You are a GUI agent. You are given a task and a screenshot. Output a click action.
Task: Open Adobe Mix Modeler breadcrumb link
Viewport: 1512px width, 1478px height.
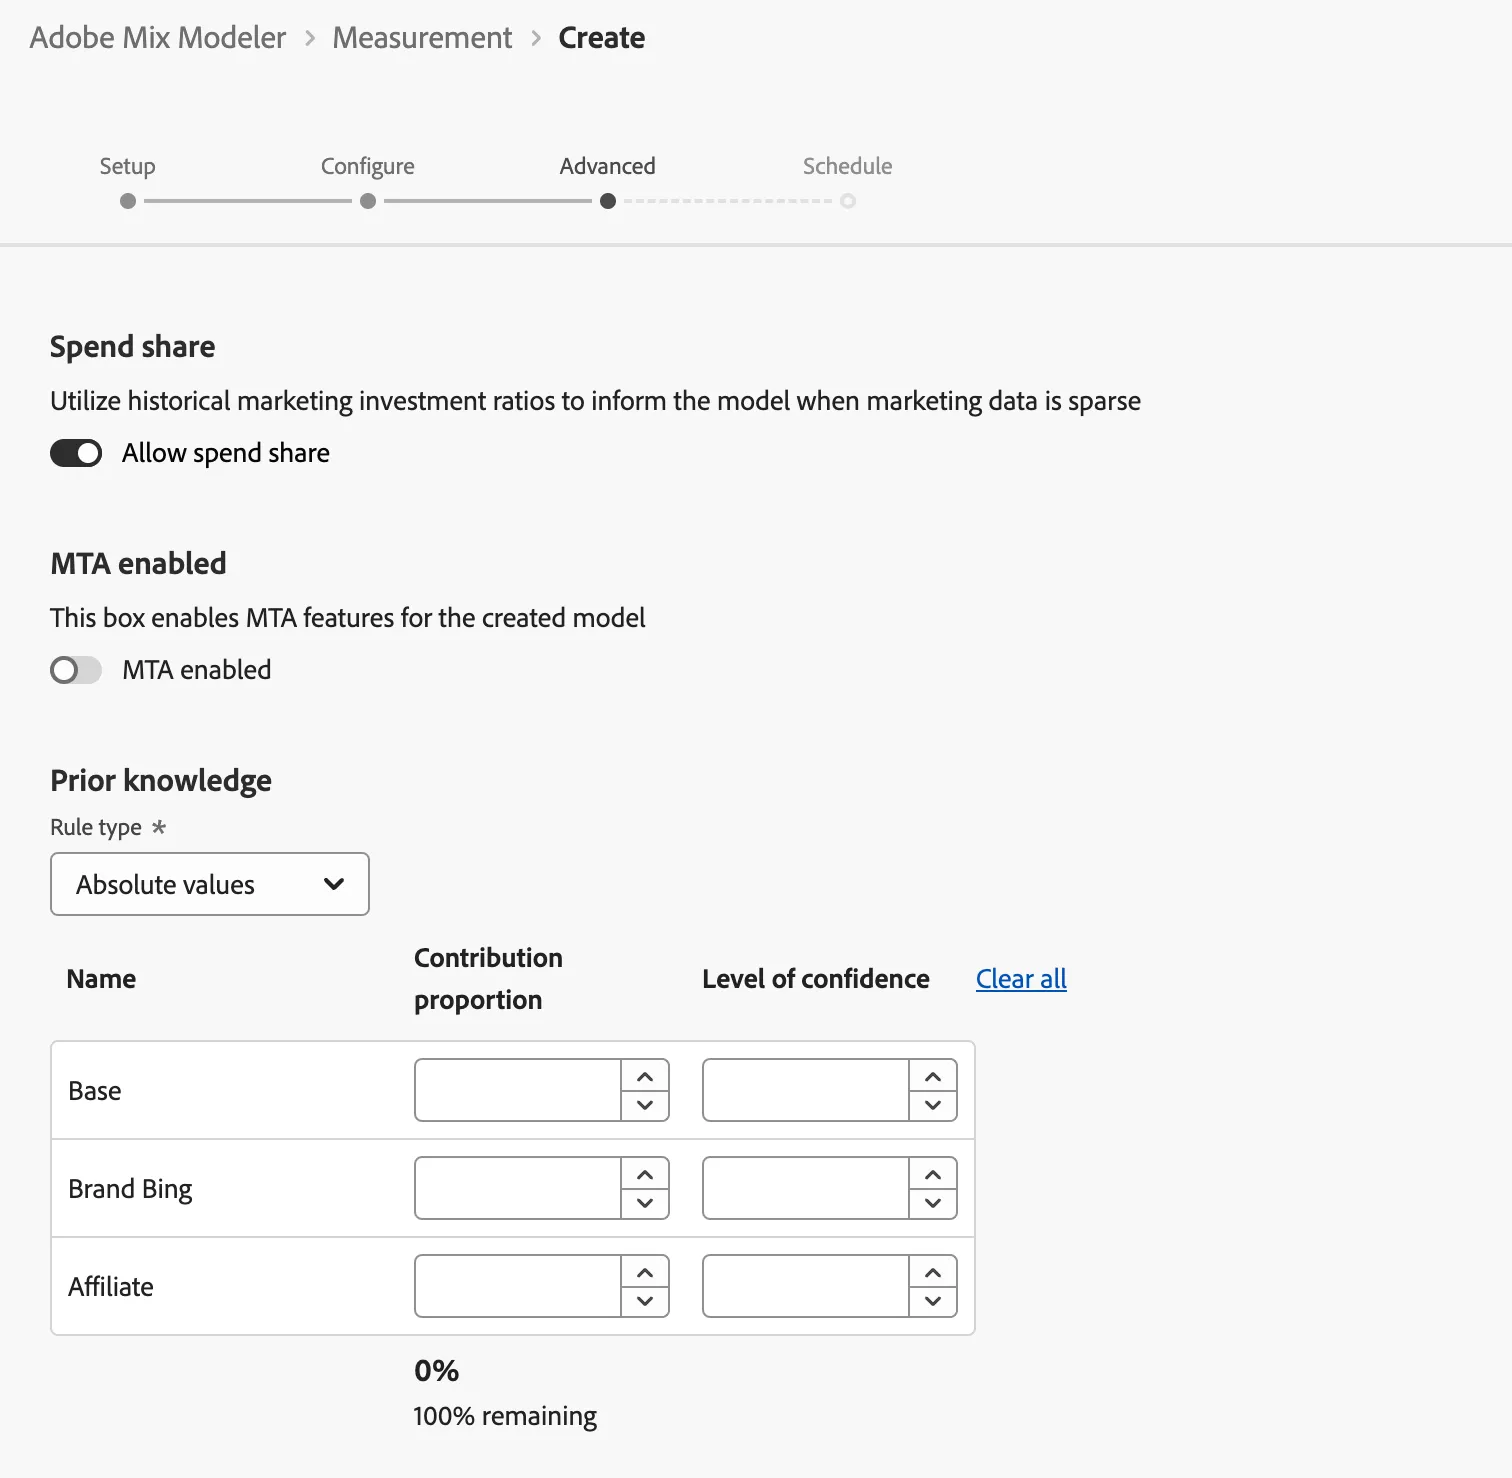click(158, 38)
